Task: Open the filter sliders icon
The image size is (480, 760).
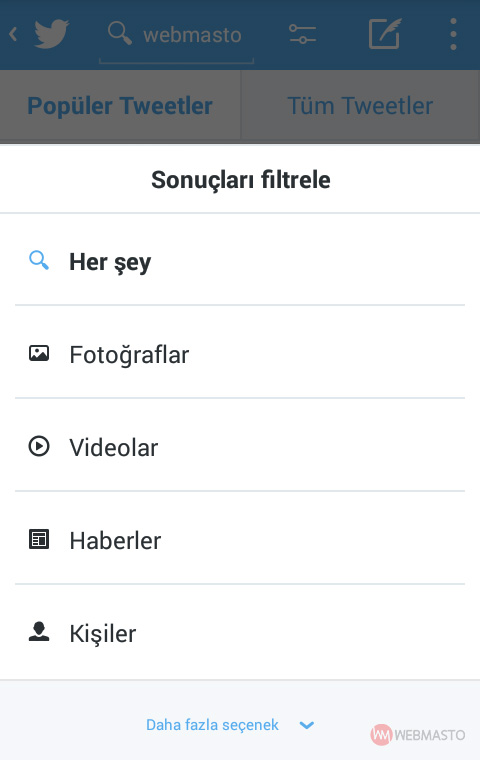Action: 302,34
